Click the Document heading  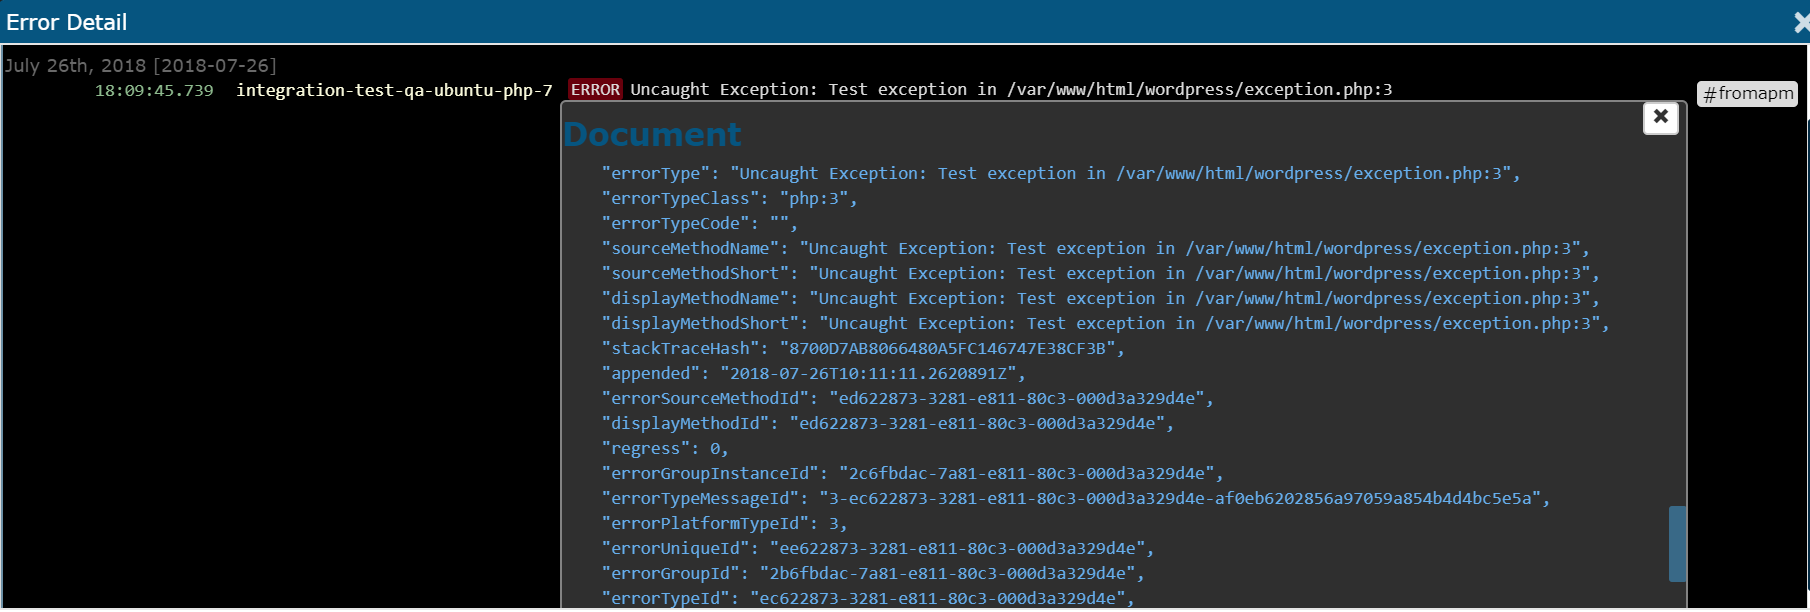pos(652,134)
